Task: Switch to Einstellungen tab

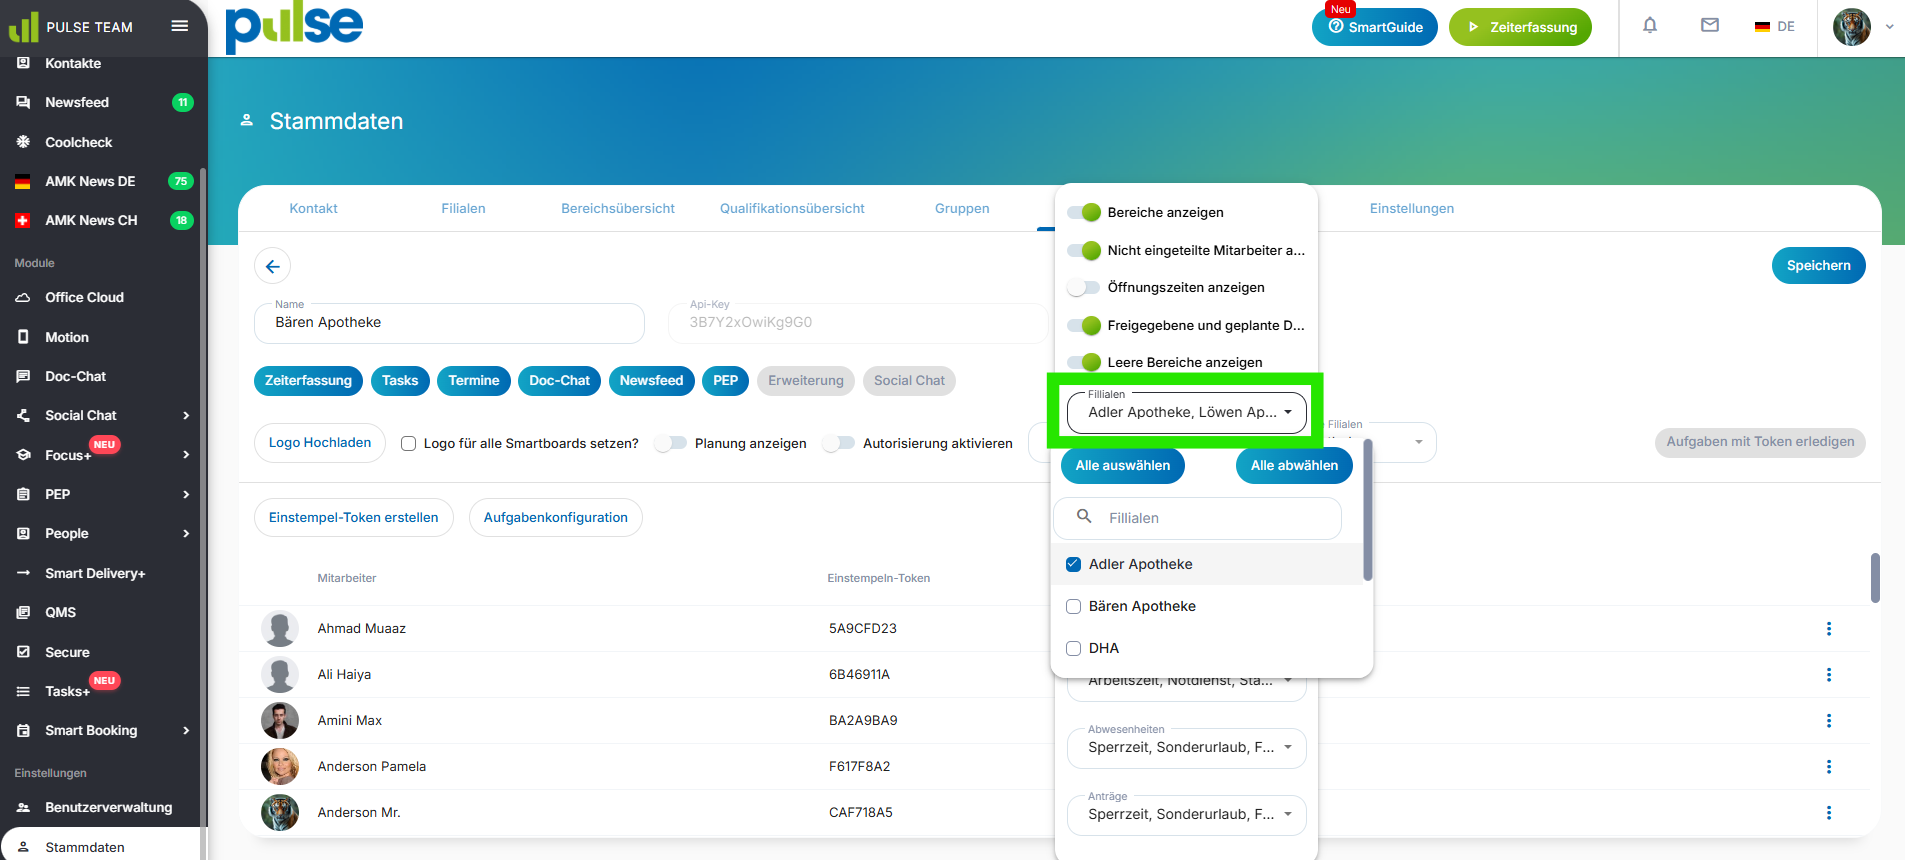Action: [1412, 208]
